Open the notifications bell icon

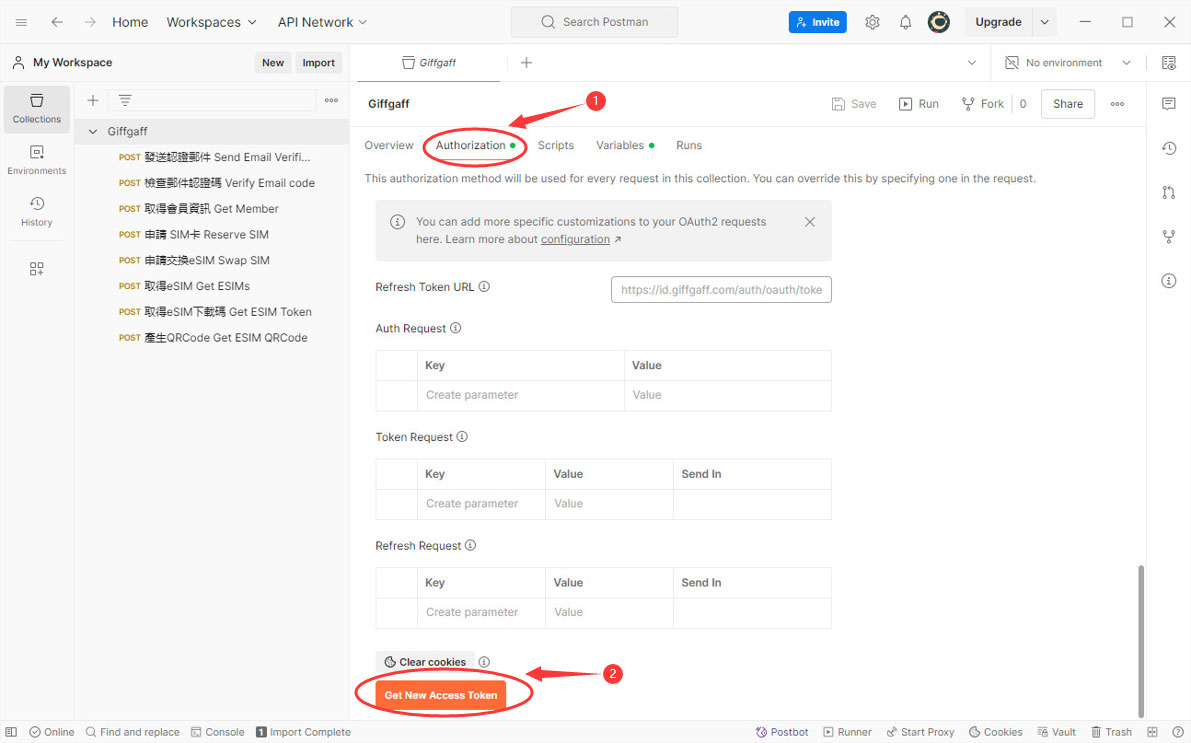click(905, 22)
